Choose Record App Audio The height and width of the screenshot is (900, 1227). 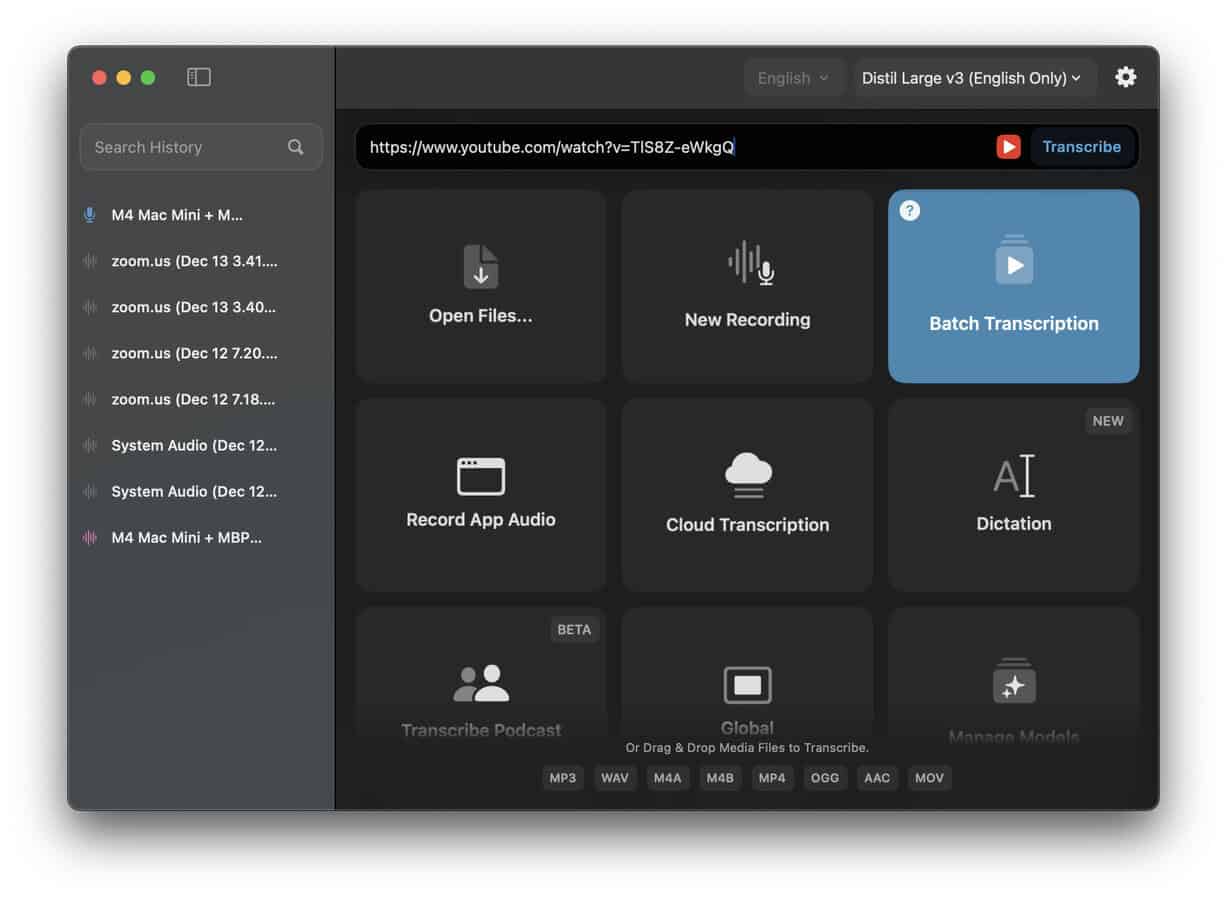pyautogui.click(x=481, y=494)
